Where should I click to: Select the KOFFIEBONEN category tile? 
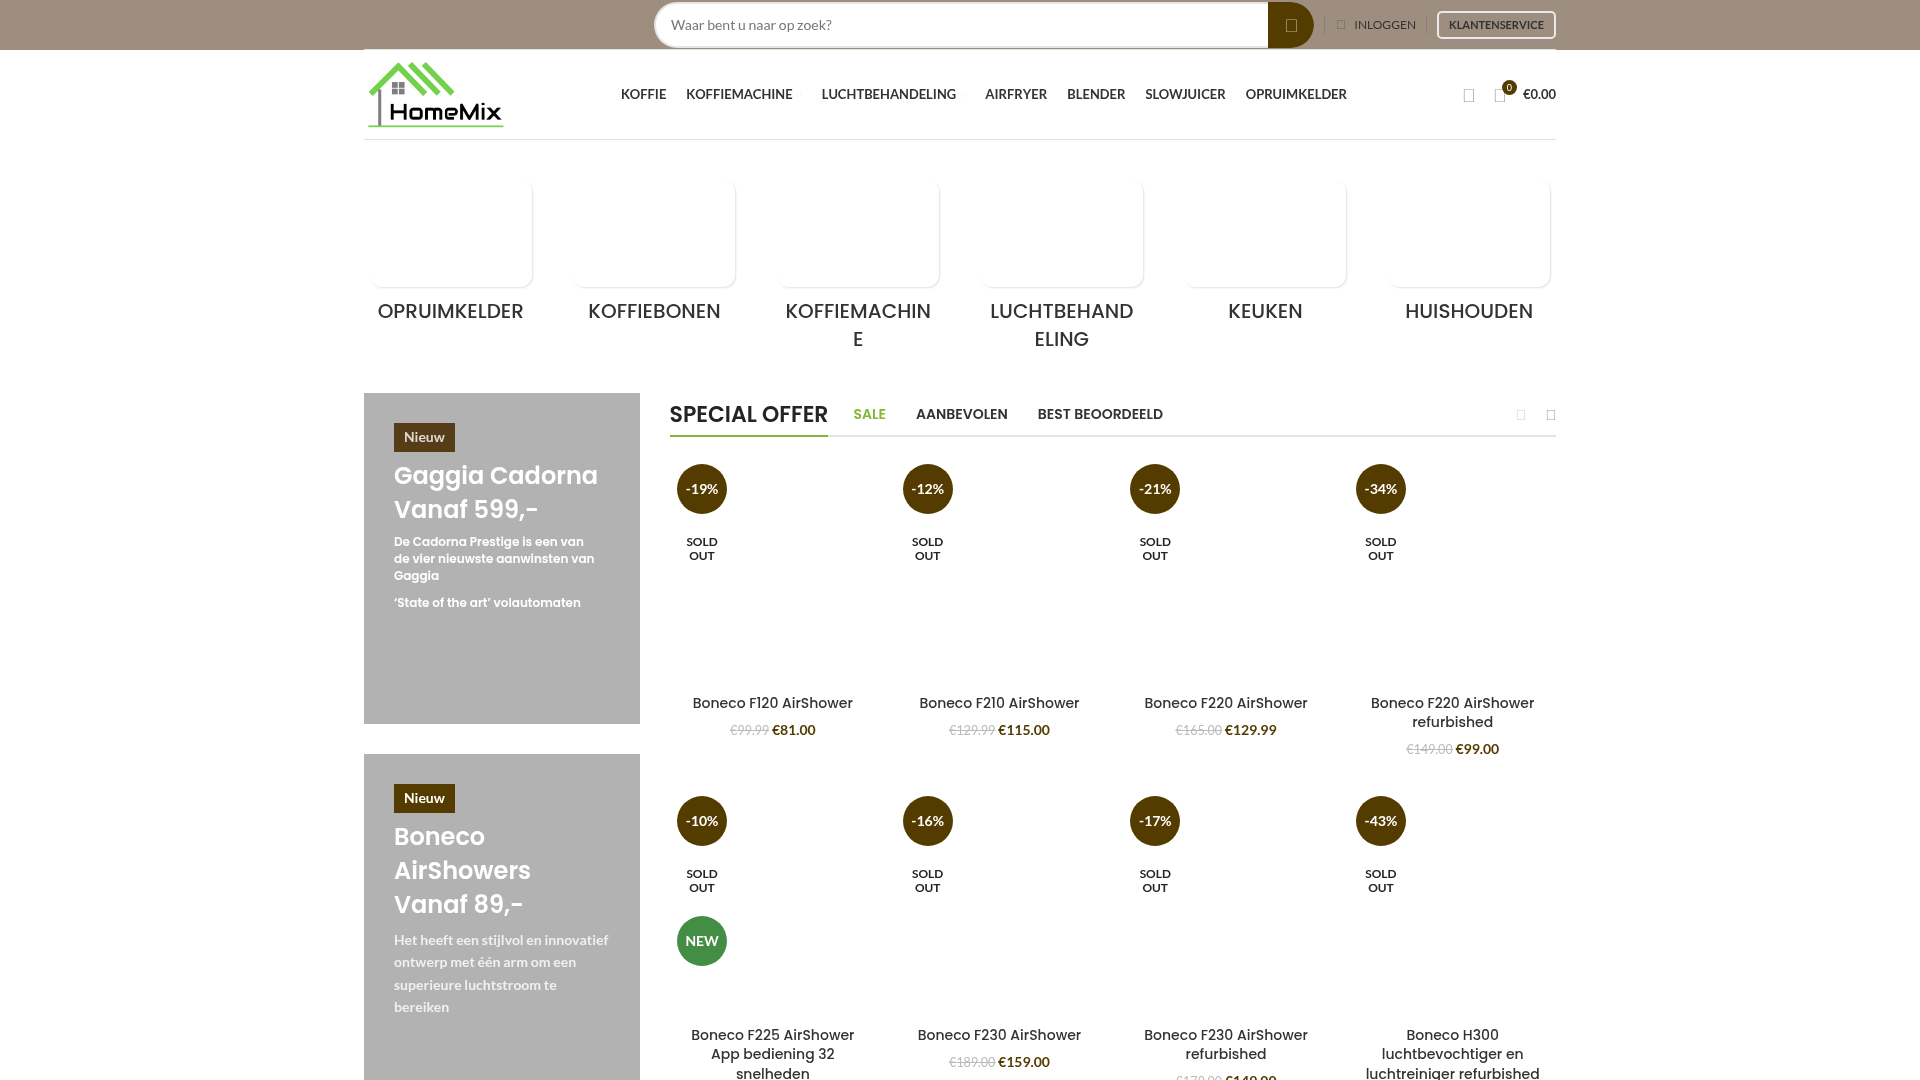click(x=654, y=253)
